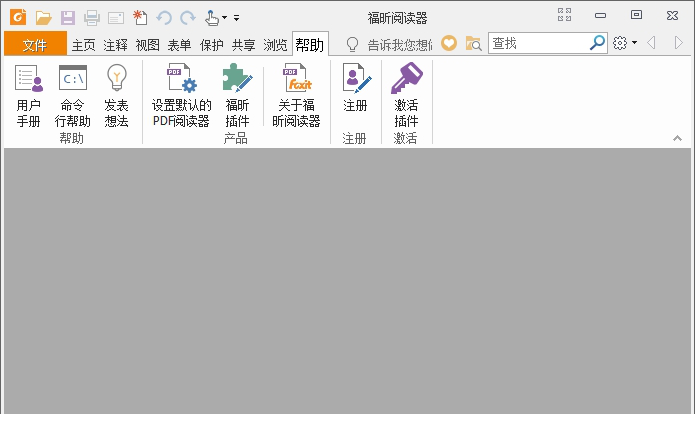Click the magnifier search button
The width and height of the screenshot is (695, 430).
coord(597,43)
